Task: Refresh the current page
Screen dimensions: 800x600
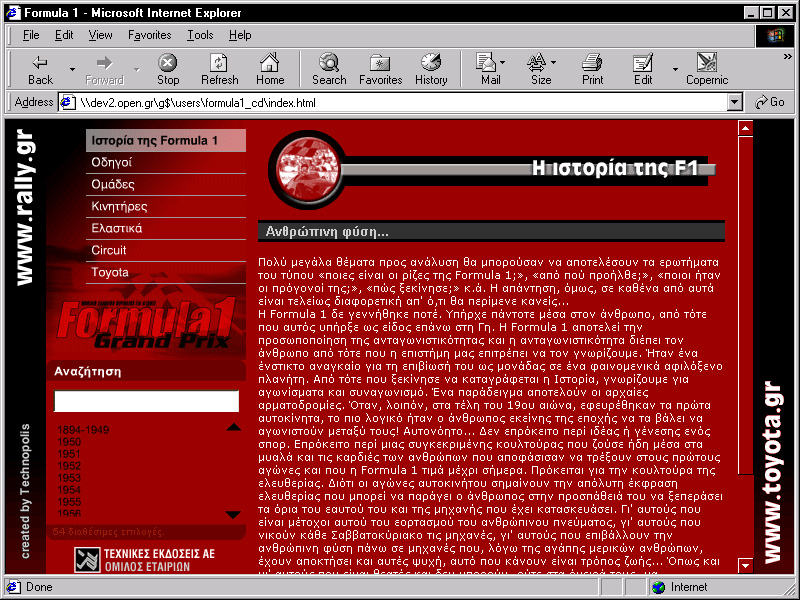Action: [219, 70]
